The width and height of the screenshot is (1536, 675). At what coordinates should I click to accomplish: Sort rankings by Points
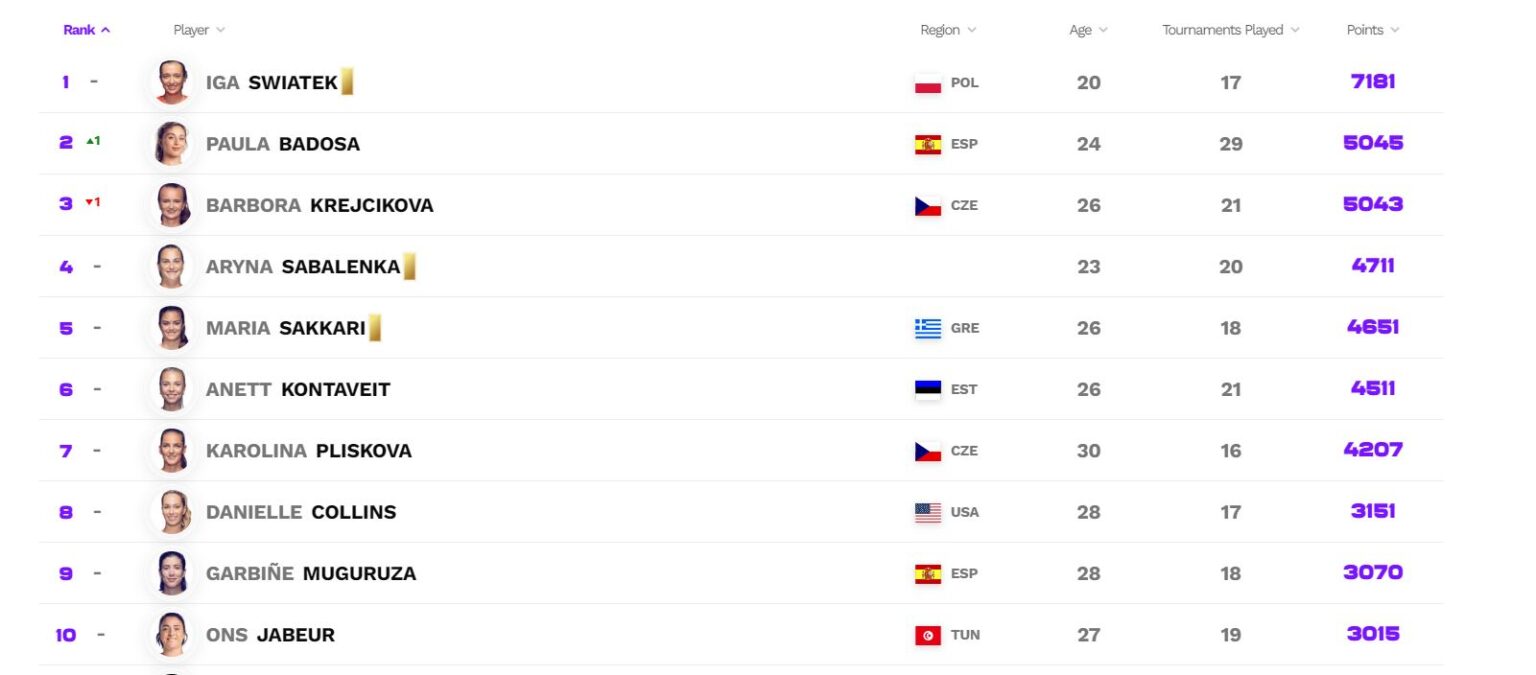pyautogui.click(x=1372, y=30)
